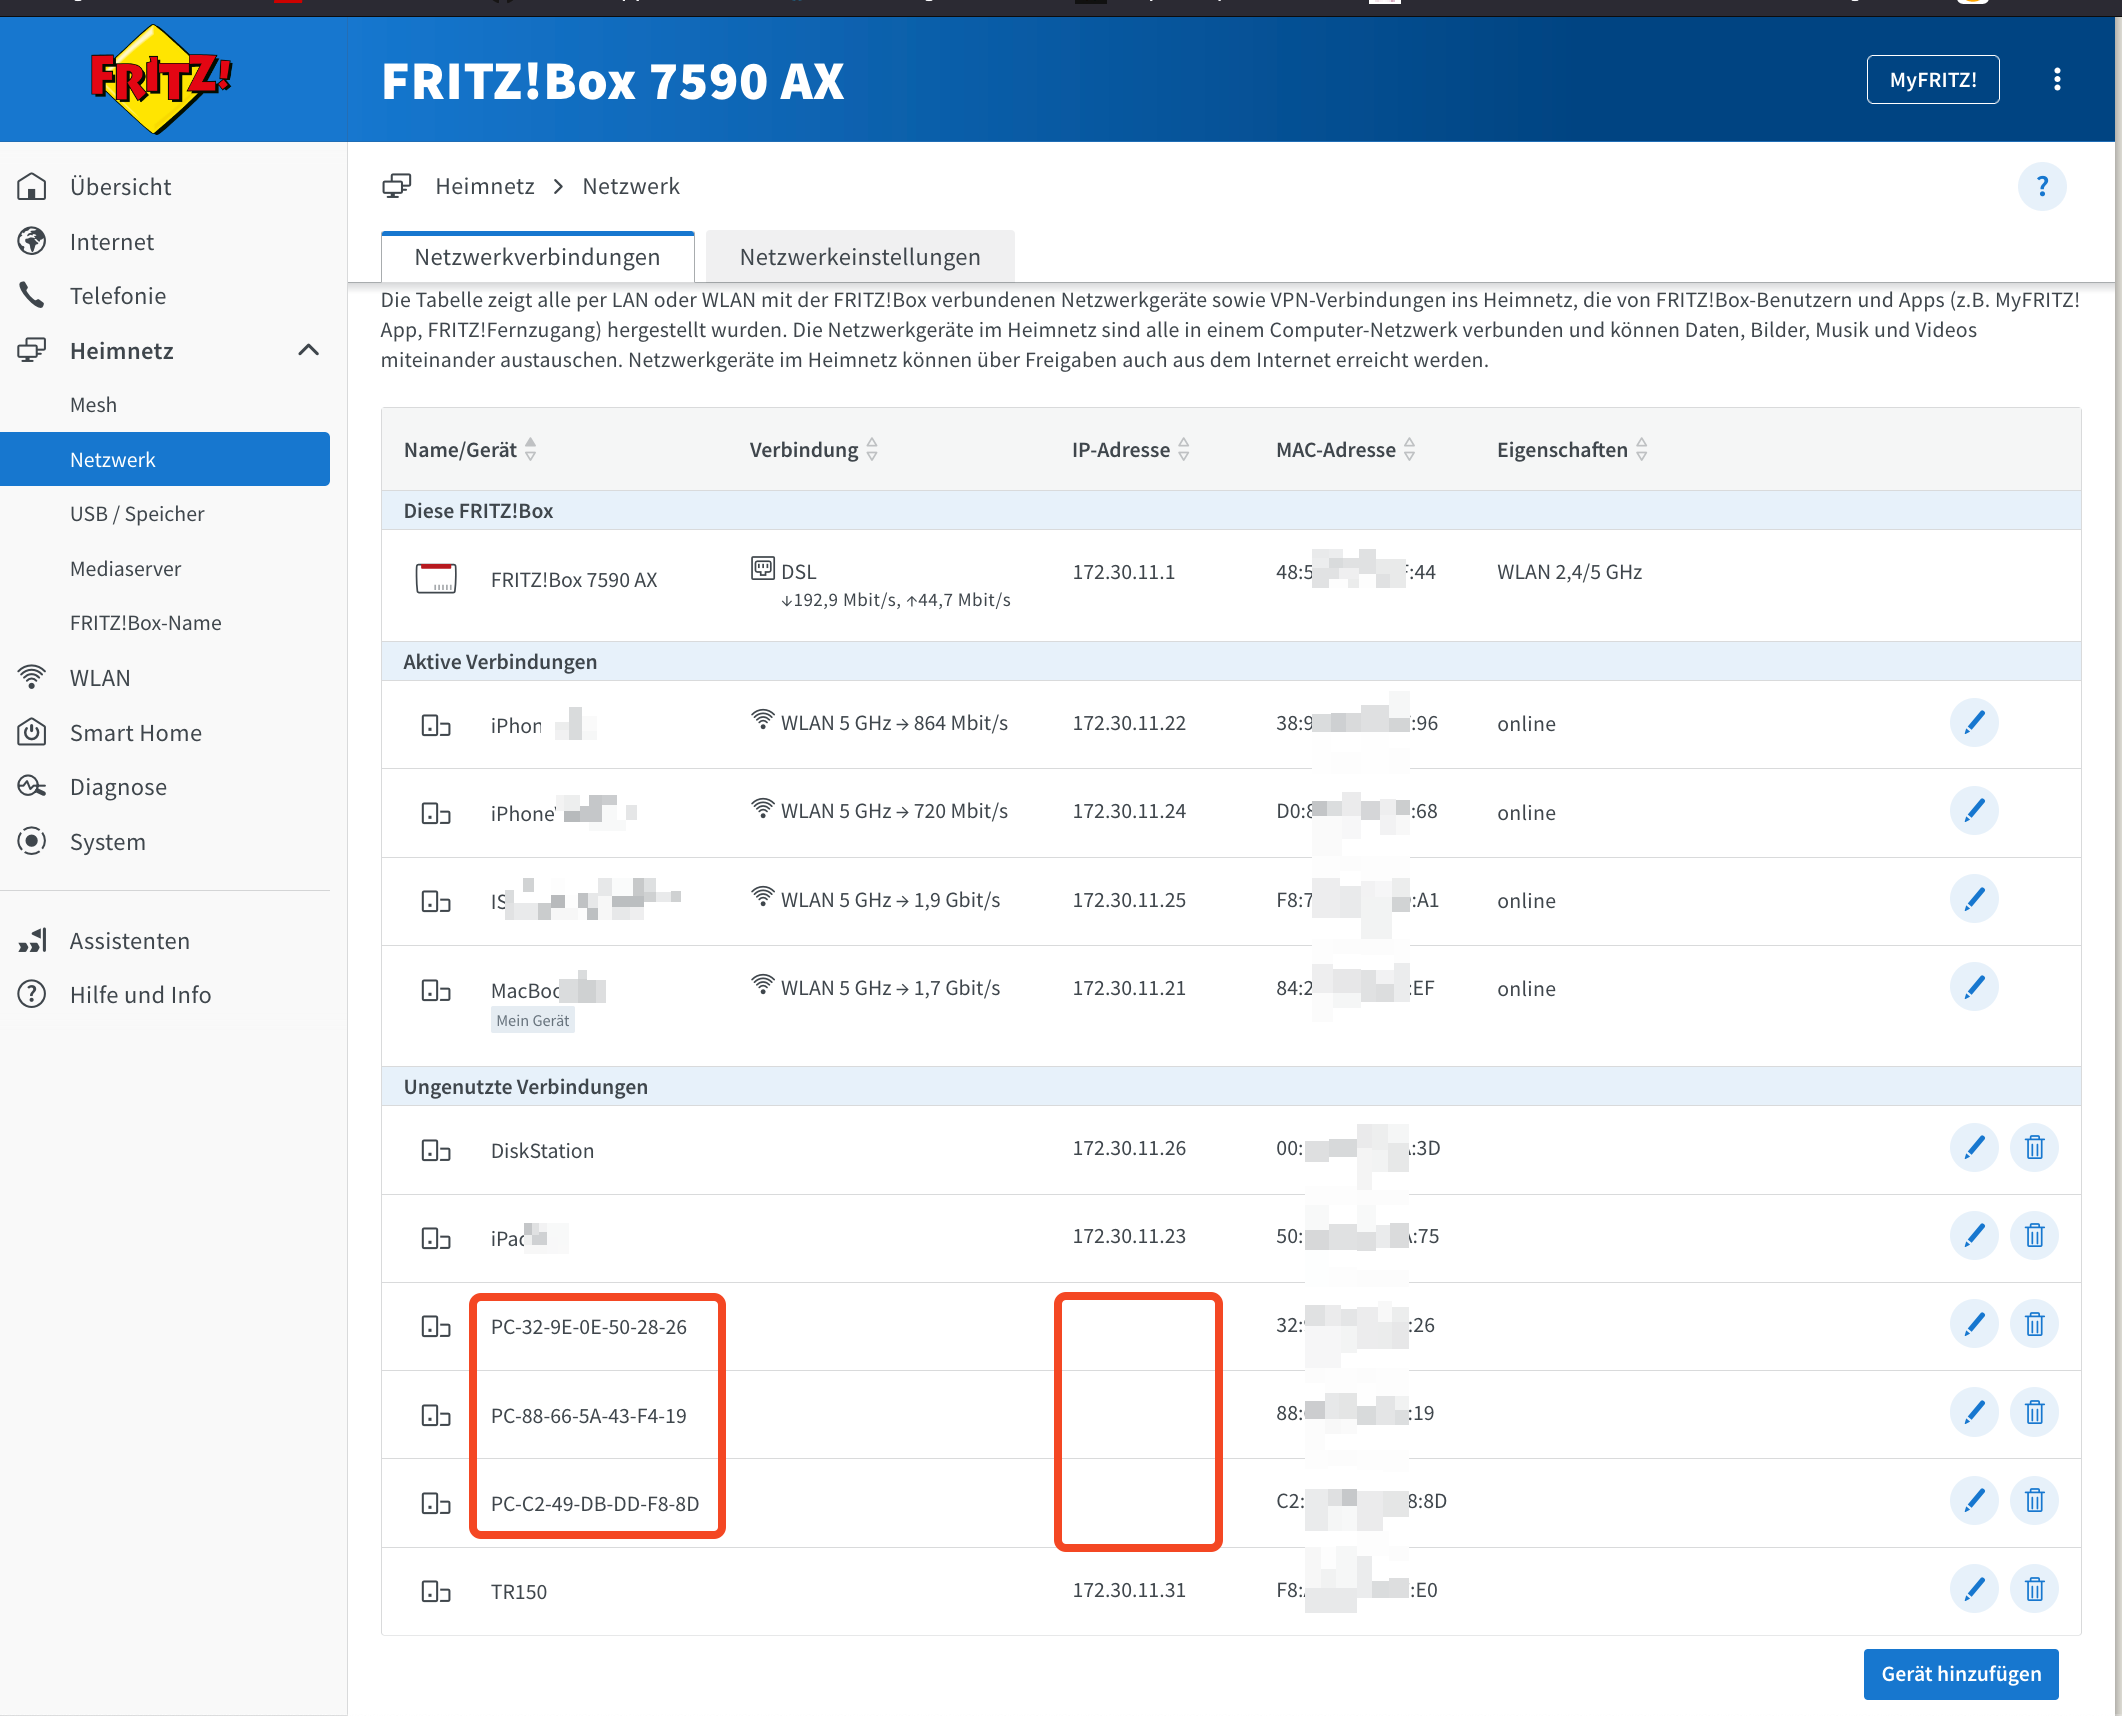Click the MyFRITZ! button
The height and width of the screenshot is (1716, 2122).
point(1932,80)
